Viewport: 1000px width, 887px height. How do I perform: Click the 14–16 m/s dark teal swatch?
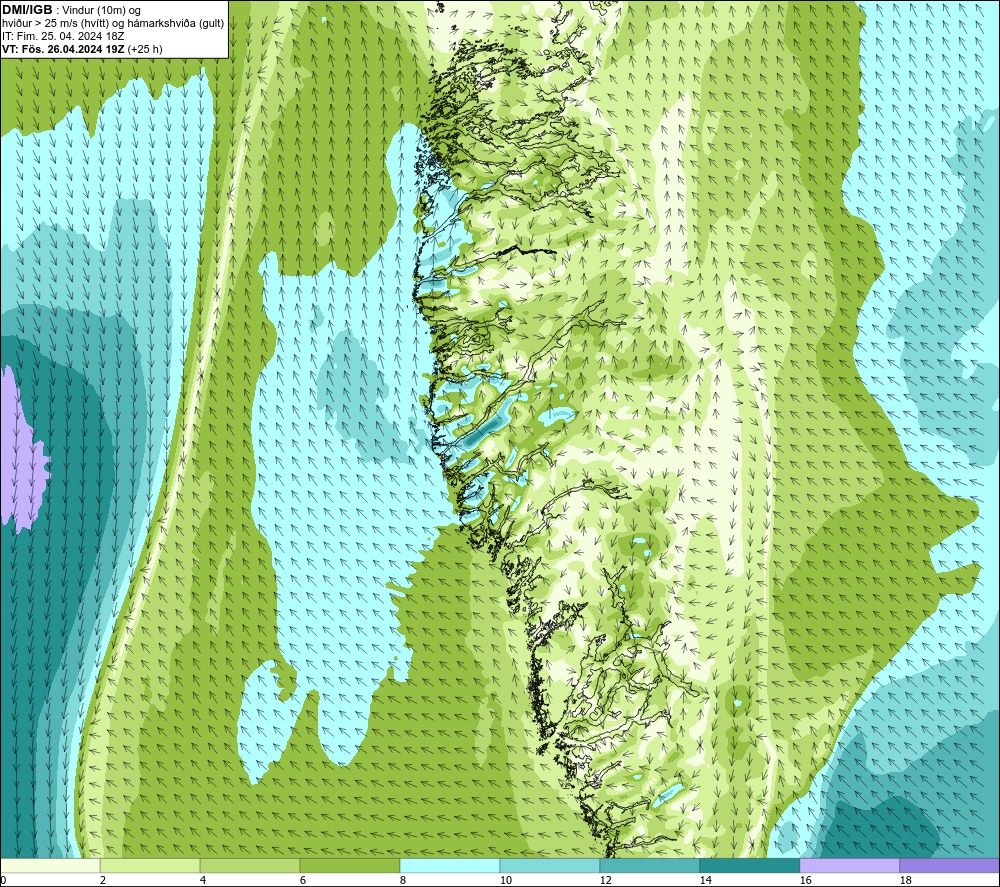(749, 865)
